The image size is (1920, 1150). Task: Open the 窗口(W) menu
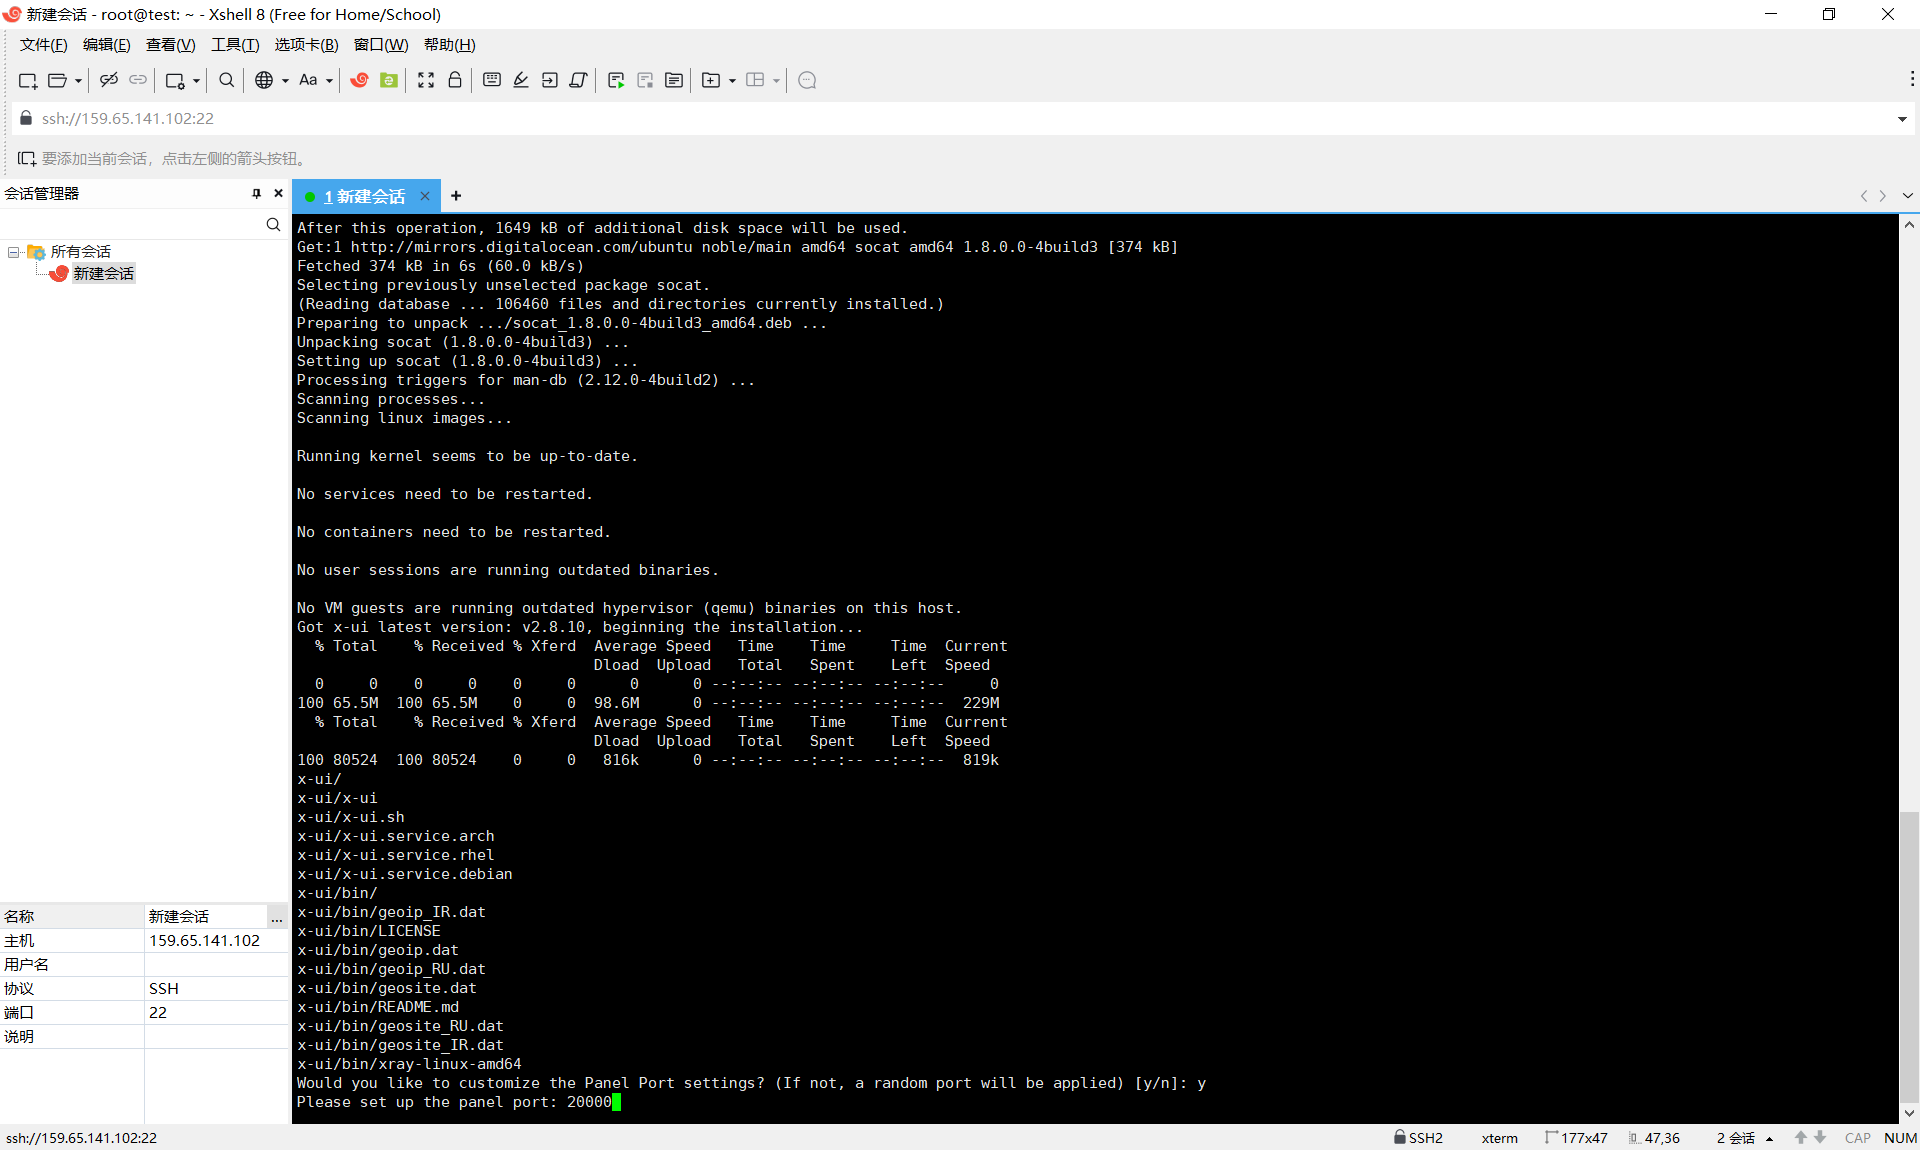[381, 45]
